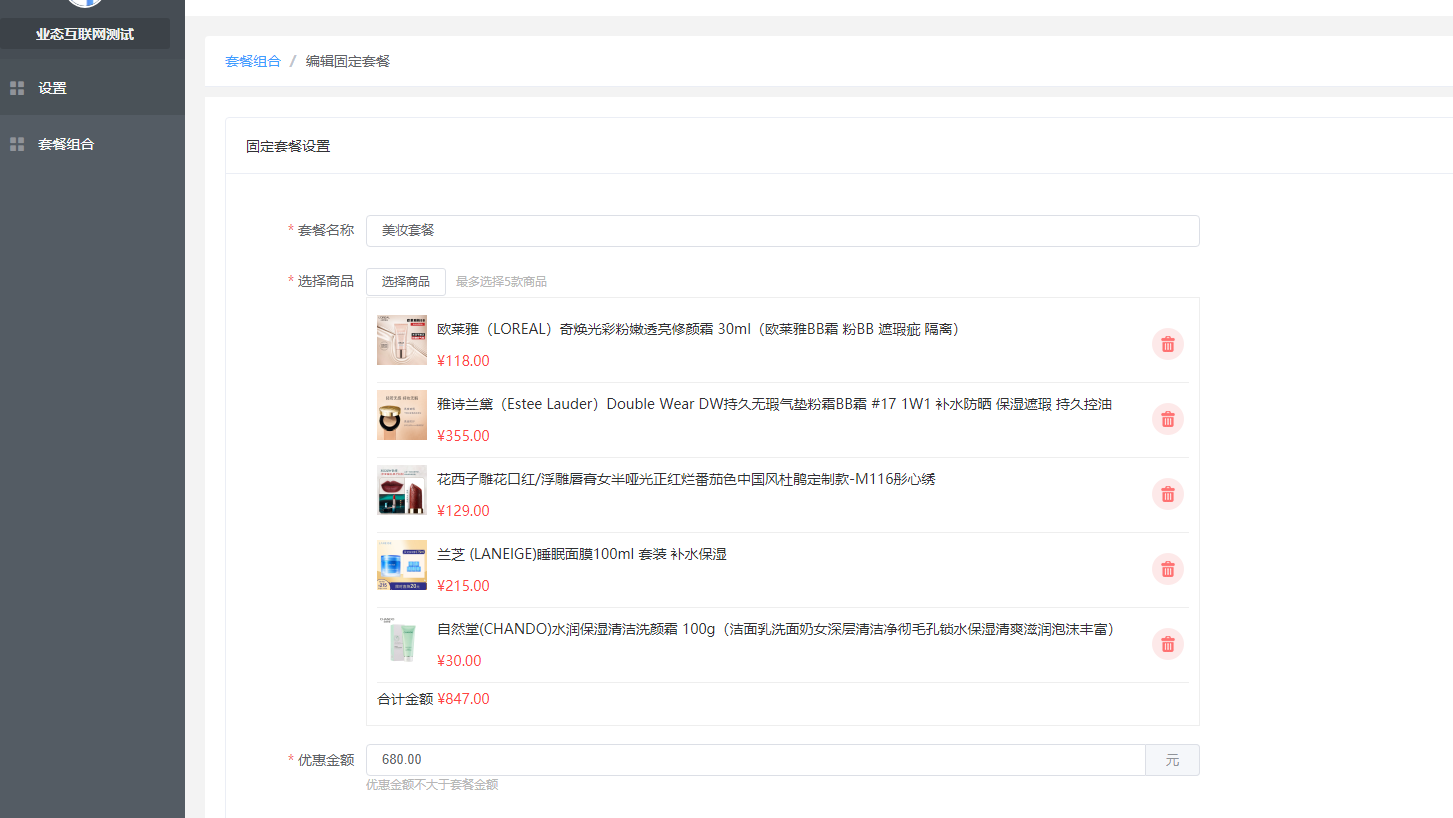The height and width of the screenshot is (818, 1453).
Task: Click the 套餐组合 sidebar grid icon
Action: (17, 144)
